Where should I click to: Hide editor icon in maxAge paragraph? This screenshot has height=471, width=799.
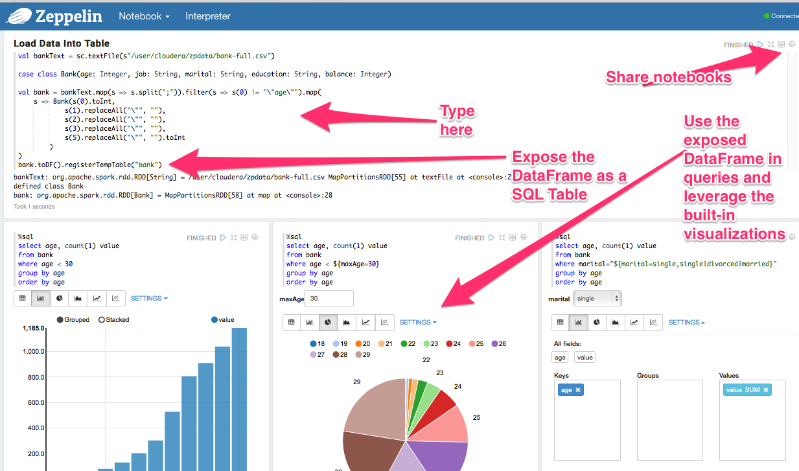click(x=502, y=238)
